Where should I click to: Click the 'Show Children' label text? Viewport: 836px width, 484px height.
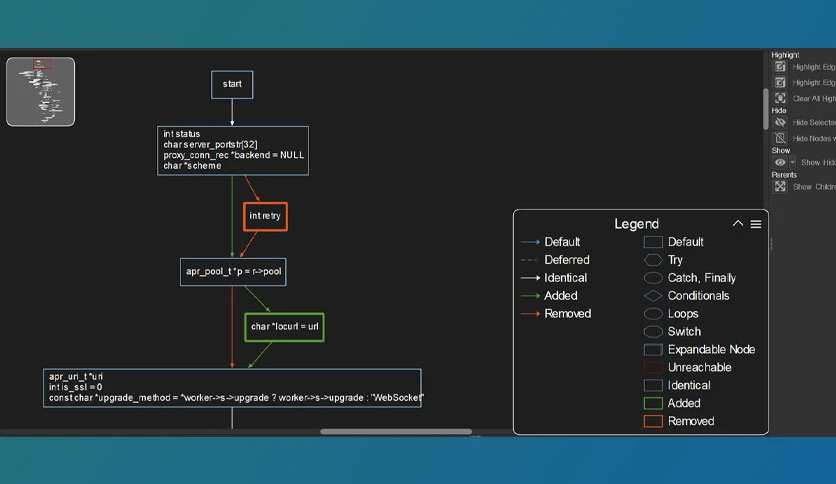[x=814, y=187]
